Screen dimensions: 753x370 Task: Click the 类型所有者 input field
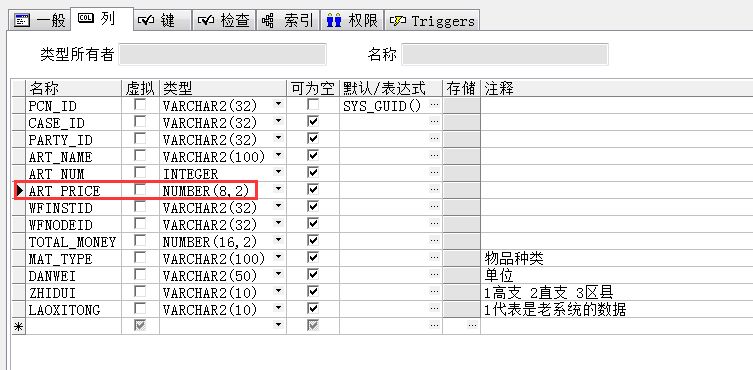pyautogui.click(x=222, y=55)
